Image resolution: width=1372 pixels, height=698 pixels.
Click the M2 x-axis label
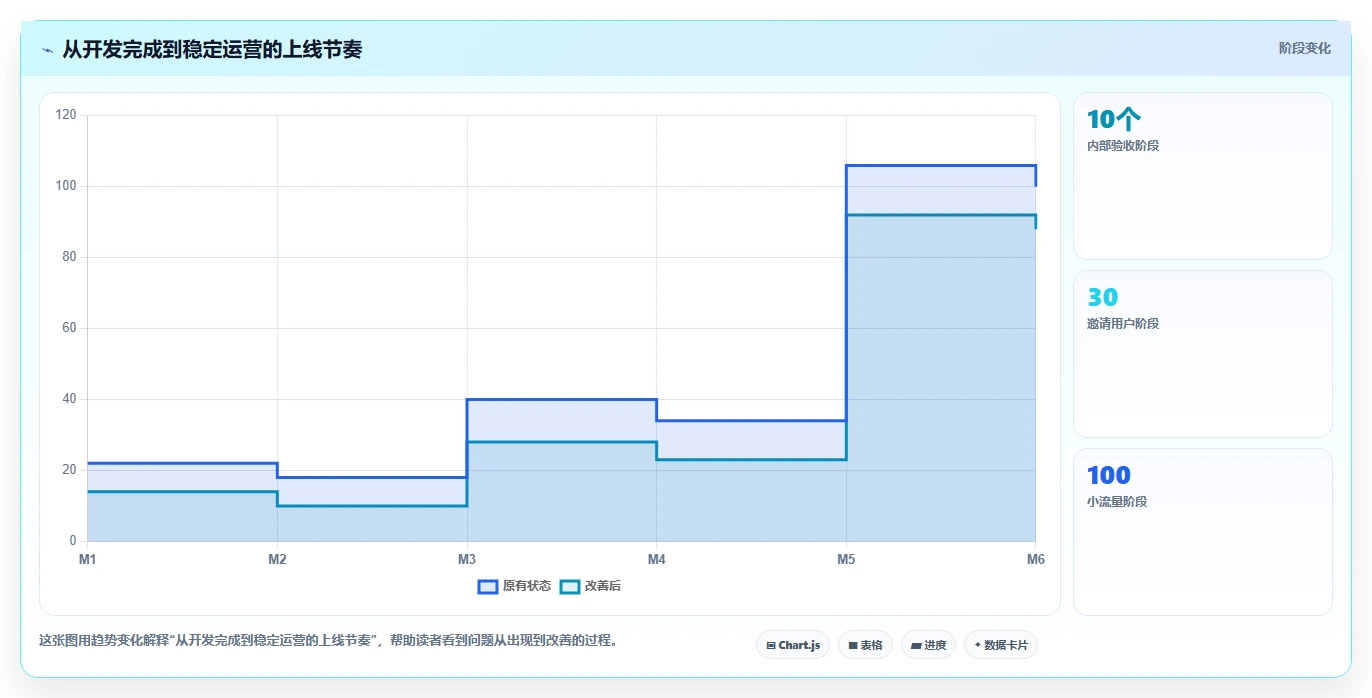[x=277, y=559]
